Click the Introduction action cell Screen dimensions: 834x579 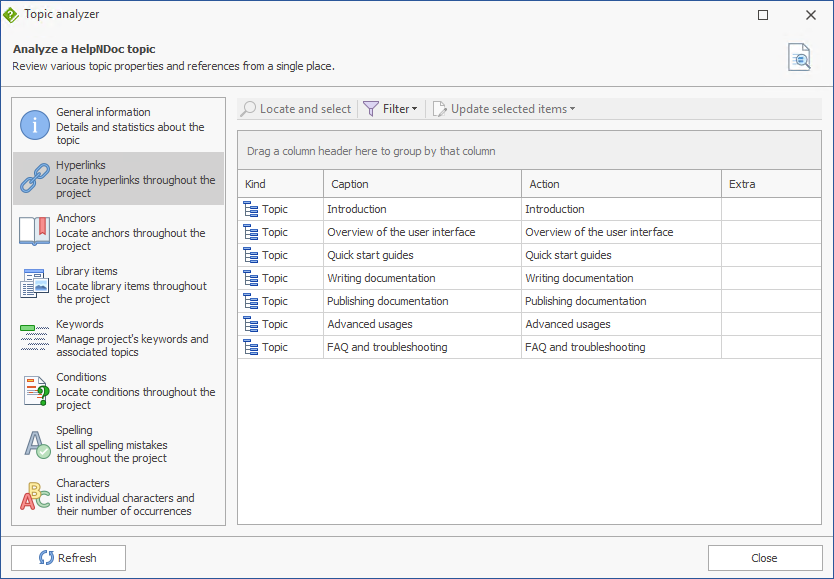click(621, 209)
